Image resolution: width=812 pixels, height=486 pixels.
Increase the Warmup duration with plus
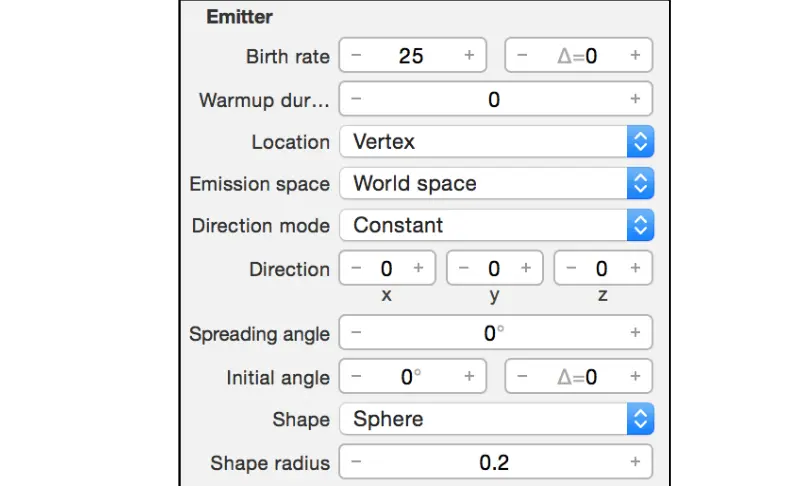click(635, 99)
